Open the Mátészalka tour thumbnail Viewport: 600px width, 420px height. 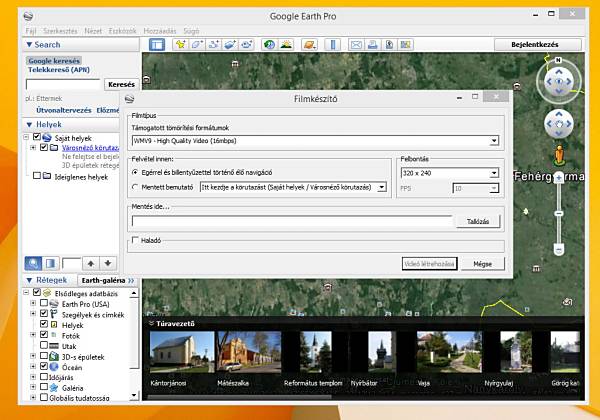click(x=249, y=352)
